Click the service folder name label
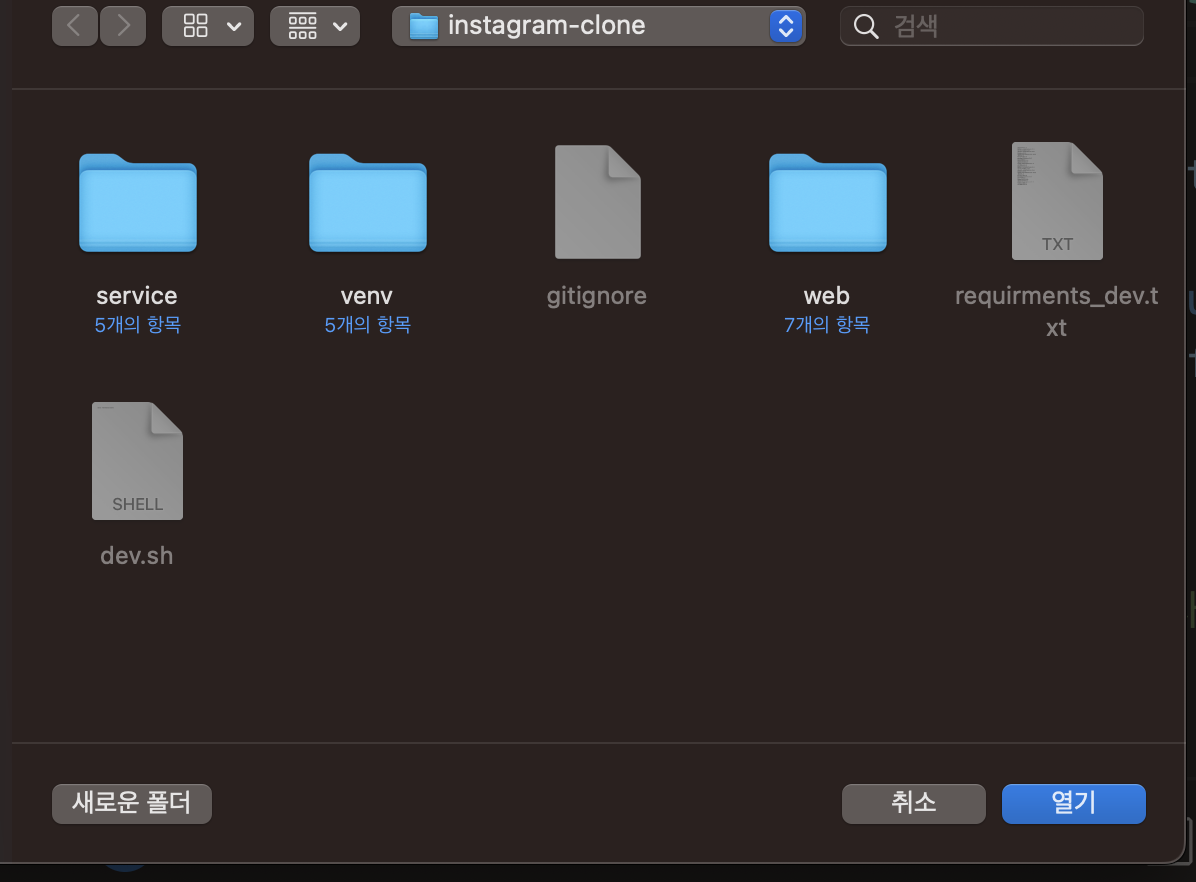Viewport: 1196px width, 882px height. (x=137, y=296)
